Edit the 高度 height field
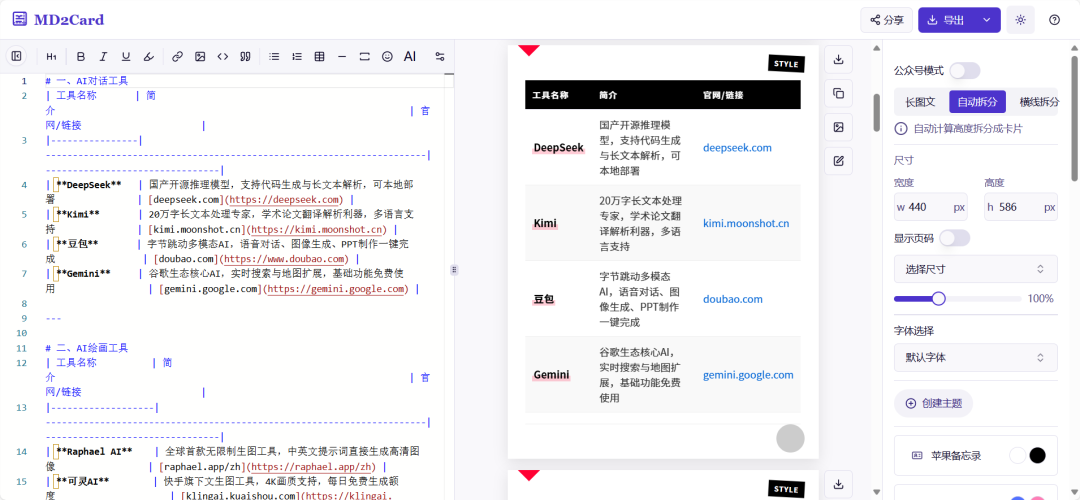 1021,207
